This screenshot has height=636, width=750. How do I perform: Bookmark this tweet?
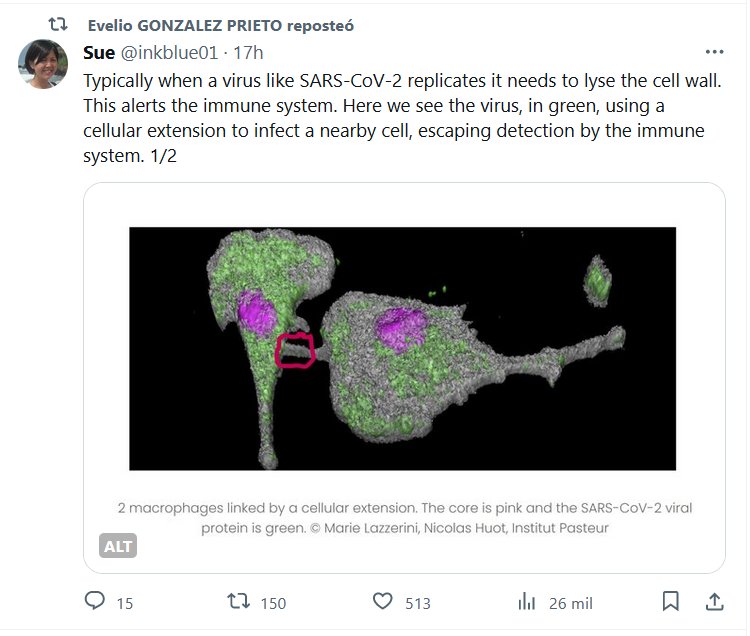click(671, 601)
